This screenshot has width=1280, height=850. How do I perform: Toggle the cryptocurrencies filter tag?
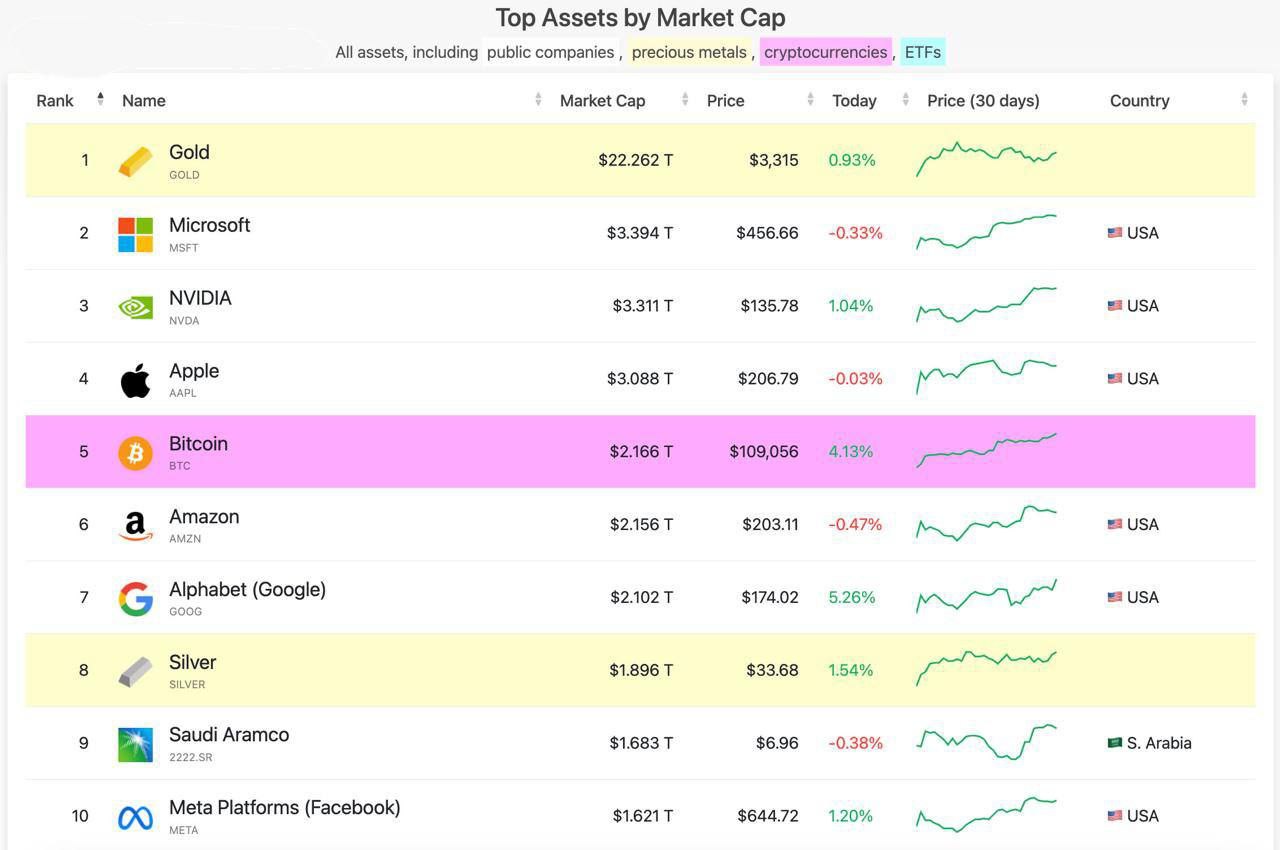pos(825,52)
